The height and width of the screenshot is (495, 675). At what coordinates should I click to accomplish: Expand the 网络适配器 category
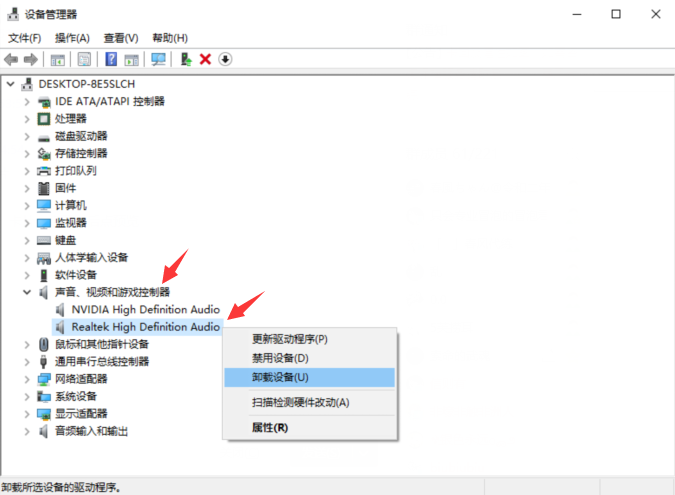tap(27, 379)
